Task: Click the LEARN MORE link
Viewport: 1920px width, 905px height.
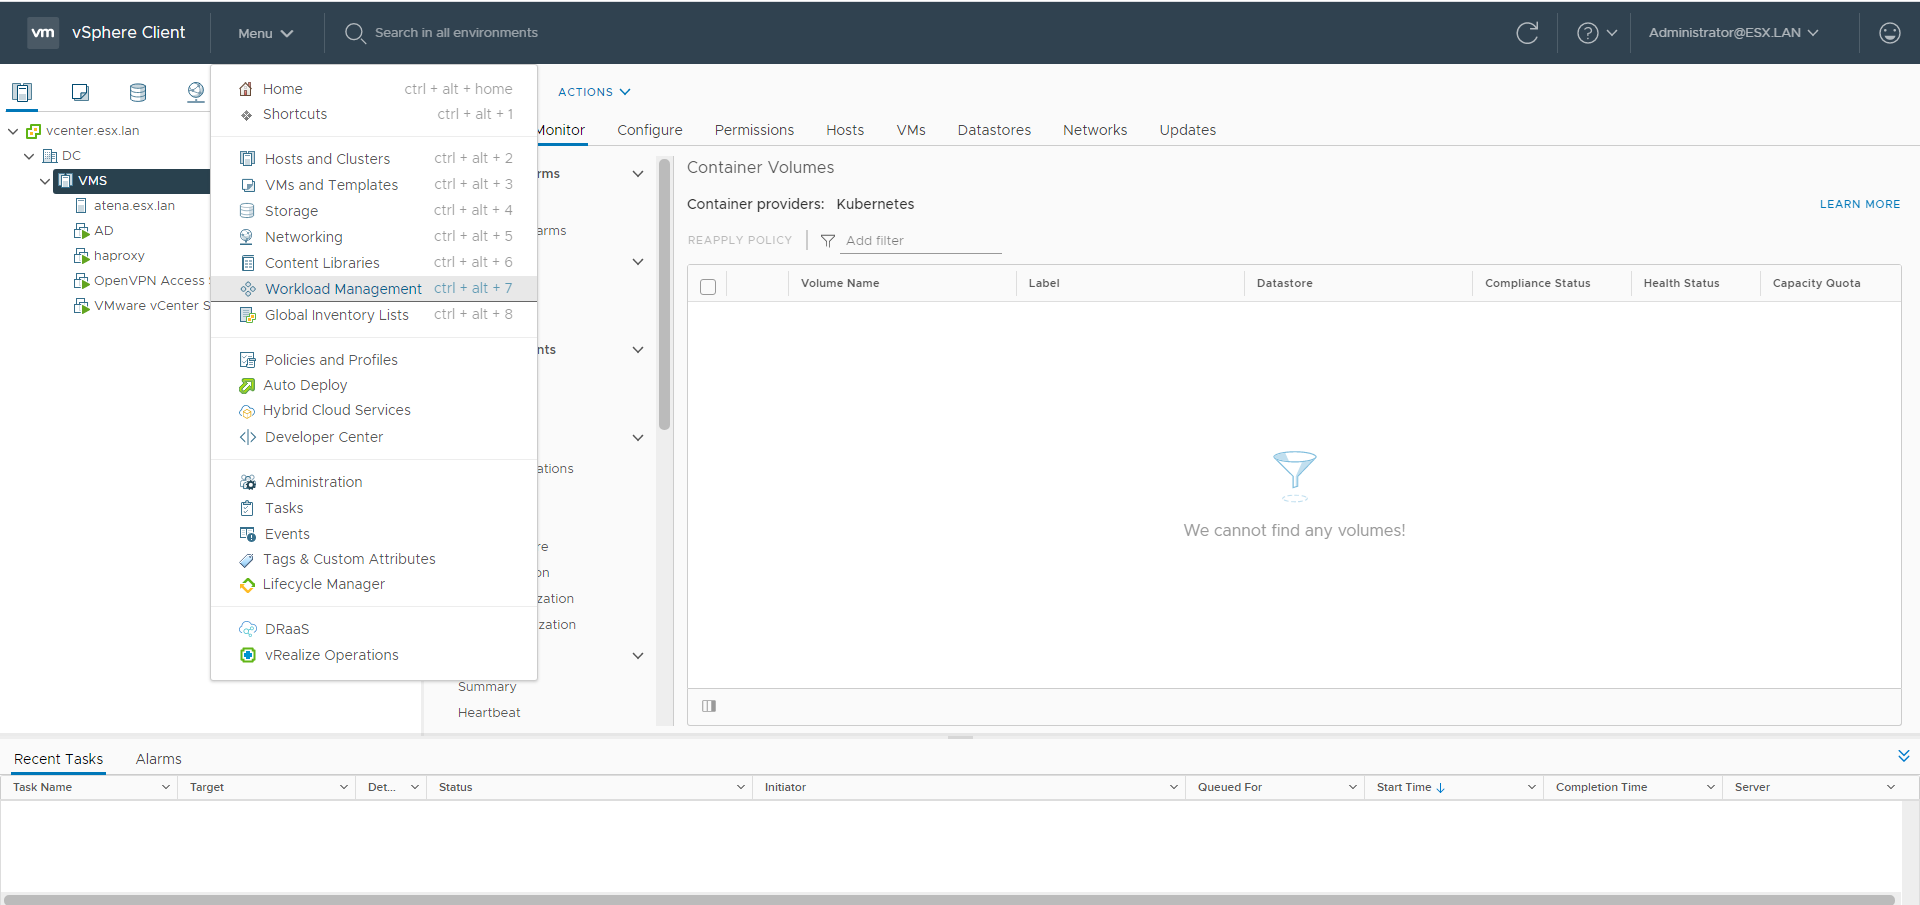Action: [1859, 204]
